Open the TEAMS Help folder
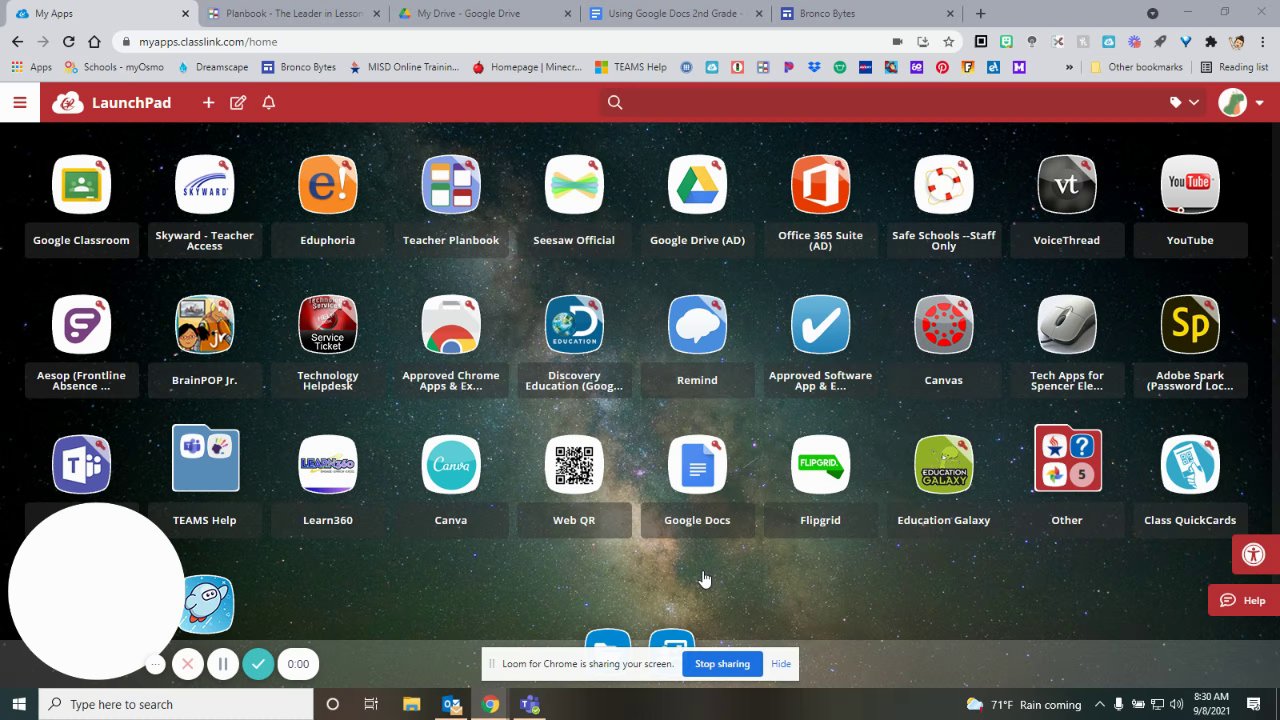The image size is (1280, 720). point(205,459)
